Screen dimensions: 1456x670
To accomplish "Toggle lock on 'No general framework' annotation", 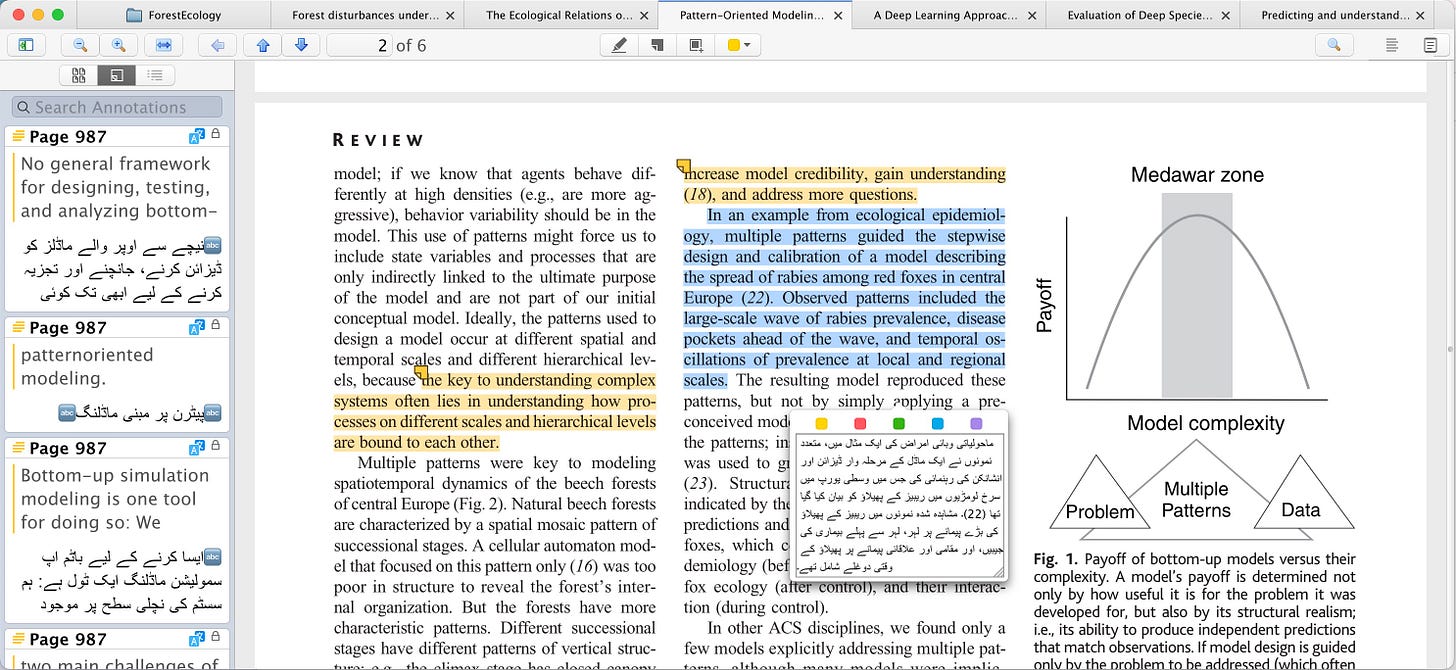I will 215,135.
